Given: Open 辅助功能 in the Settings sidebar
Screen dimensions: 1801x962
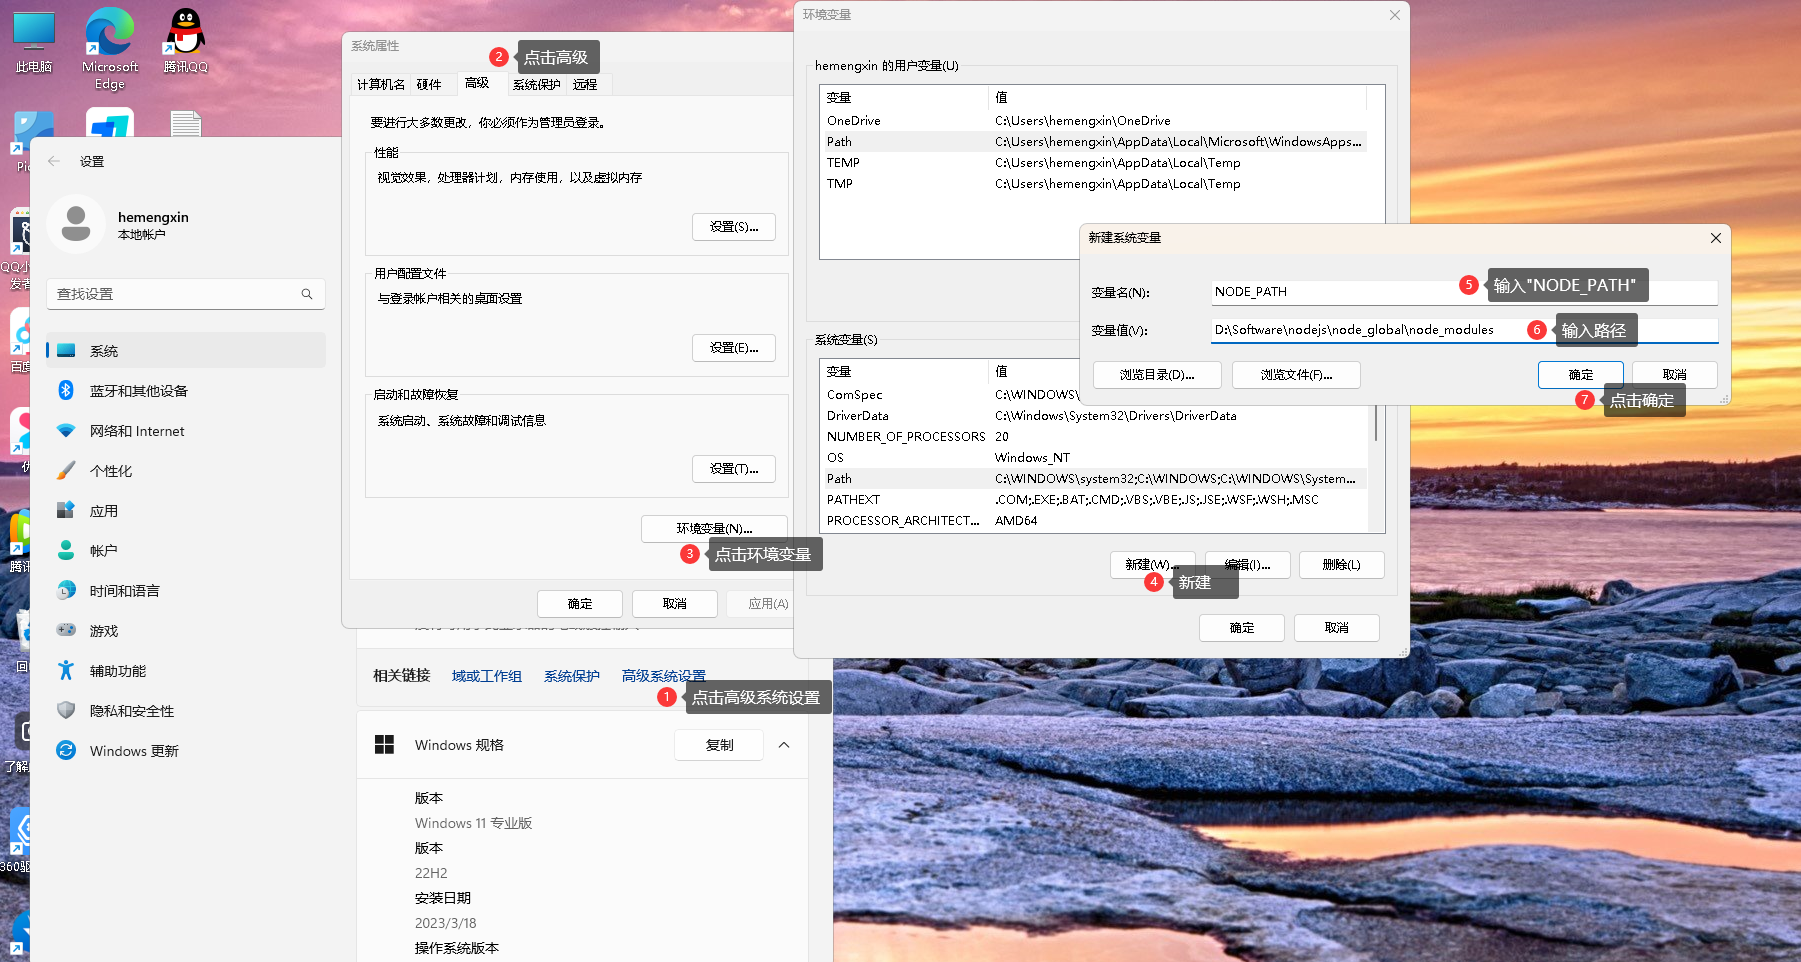Looking at the screenshot, I should [x=186, y=670].
